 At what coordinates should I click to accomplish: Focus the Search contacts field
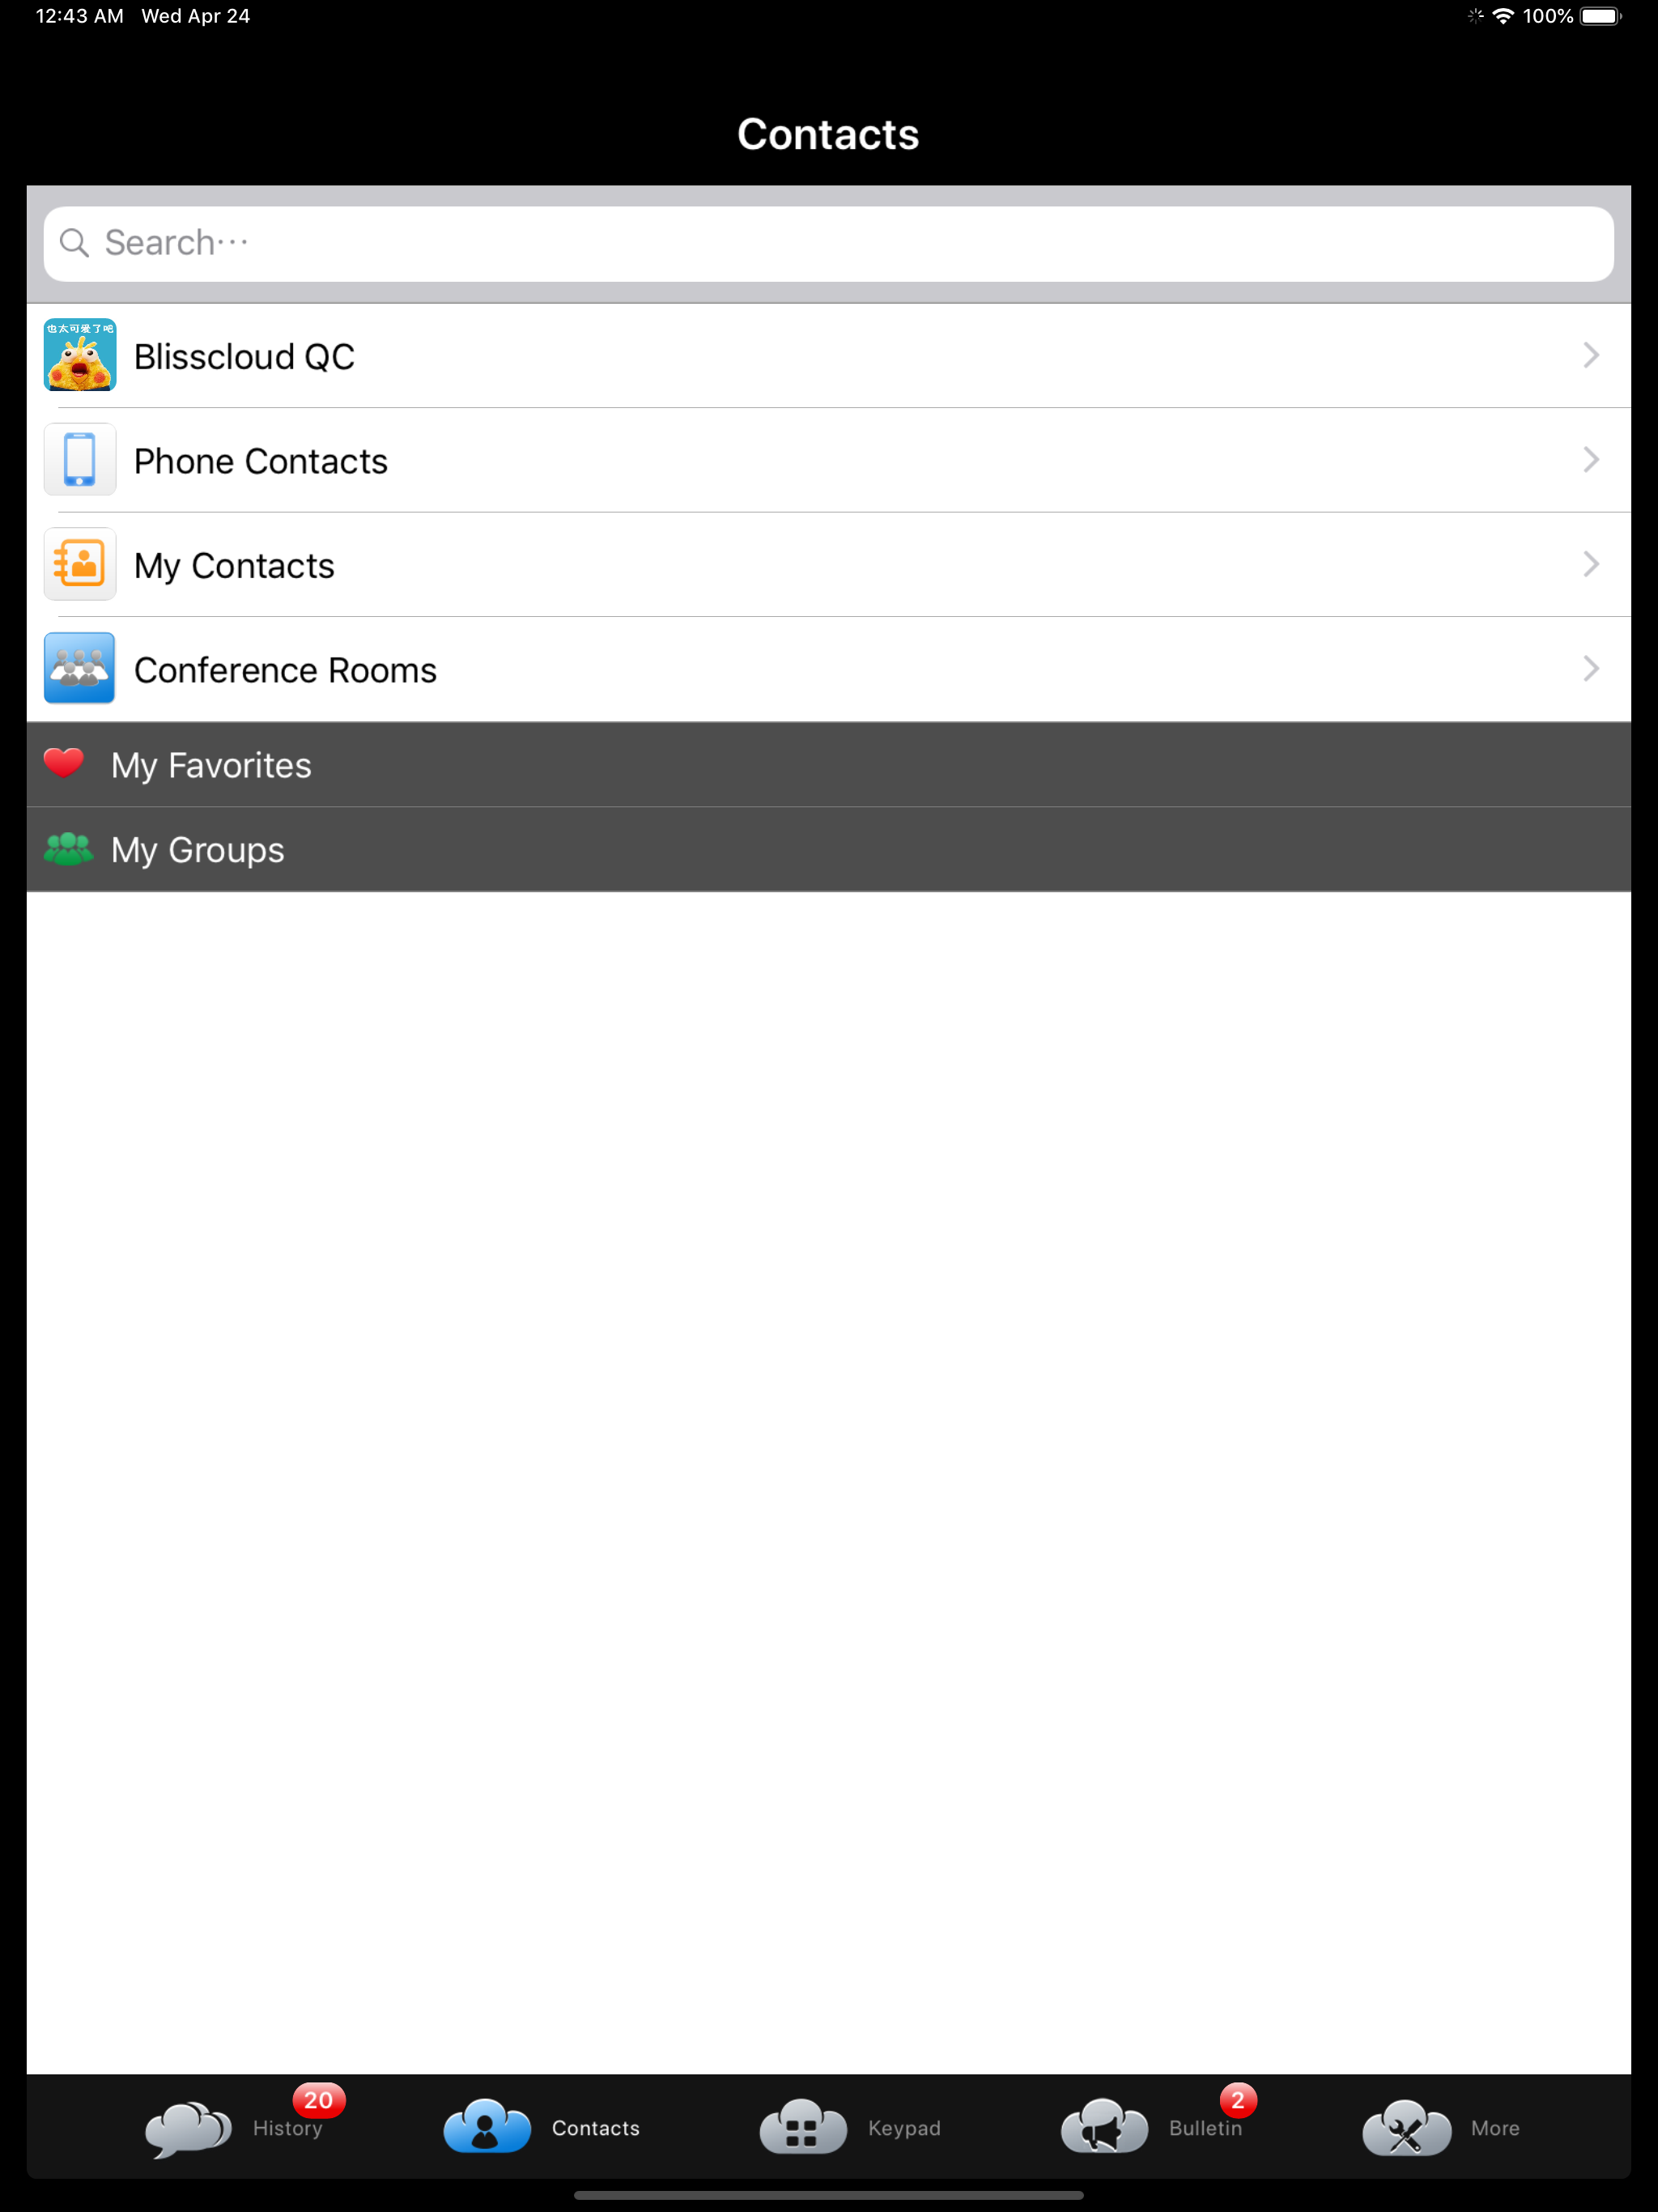click(829, 244)
